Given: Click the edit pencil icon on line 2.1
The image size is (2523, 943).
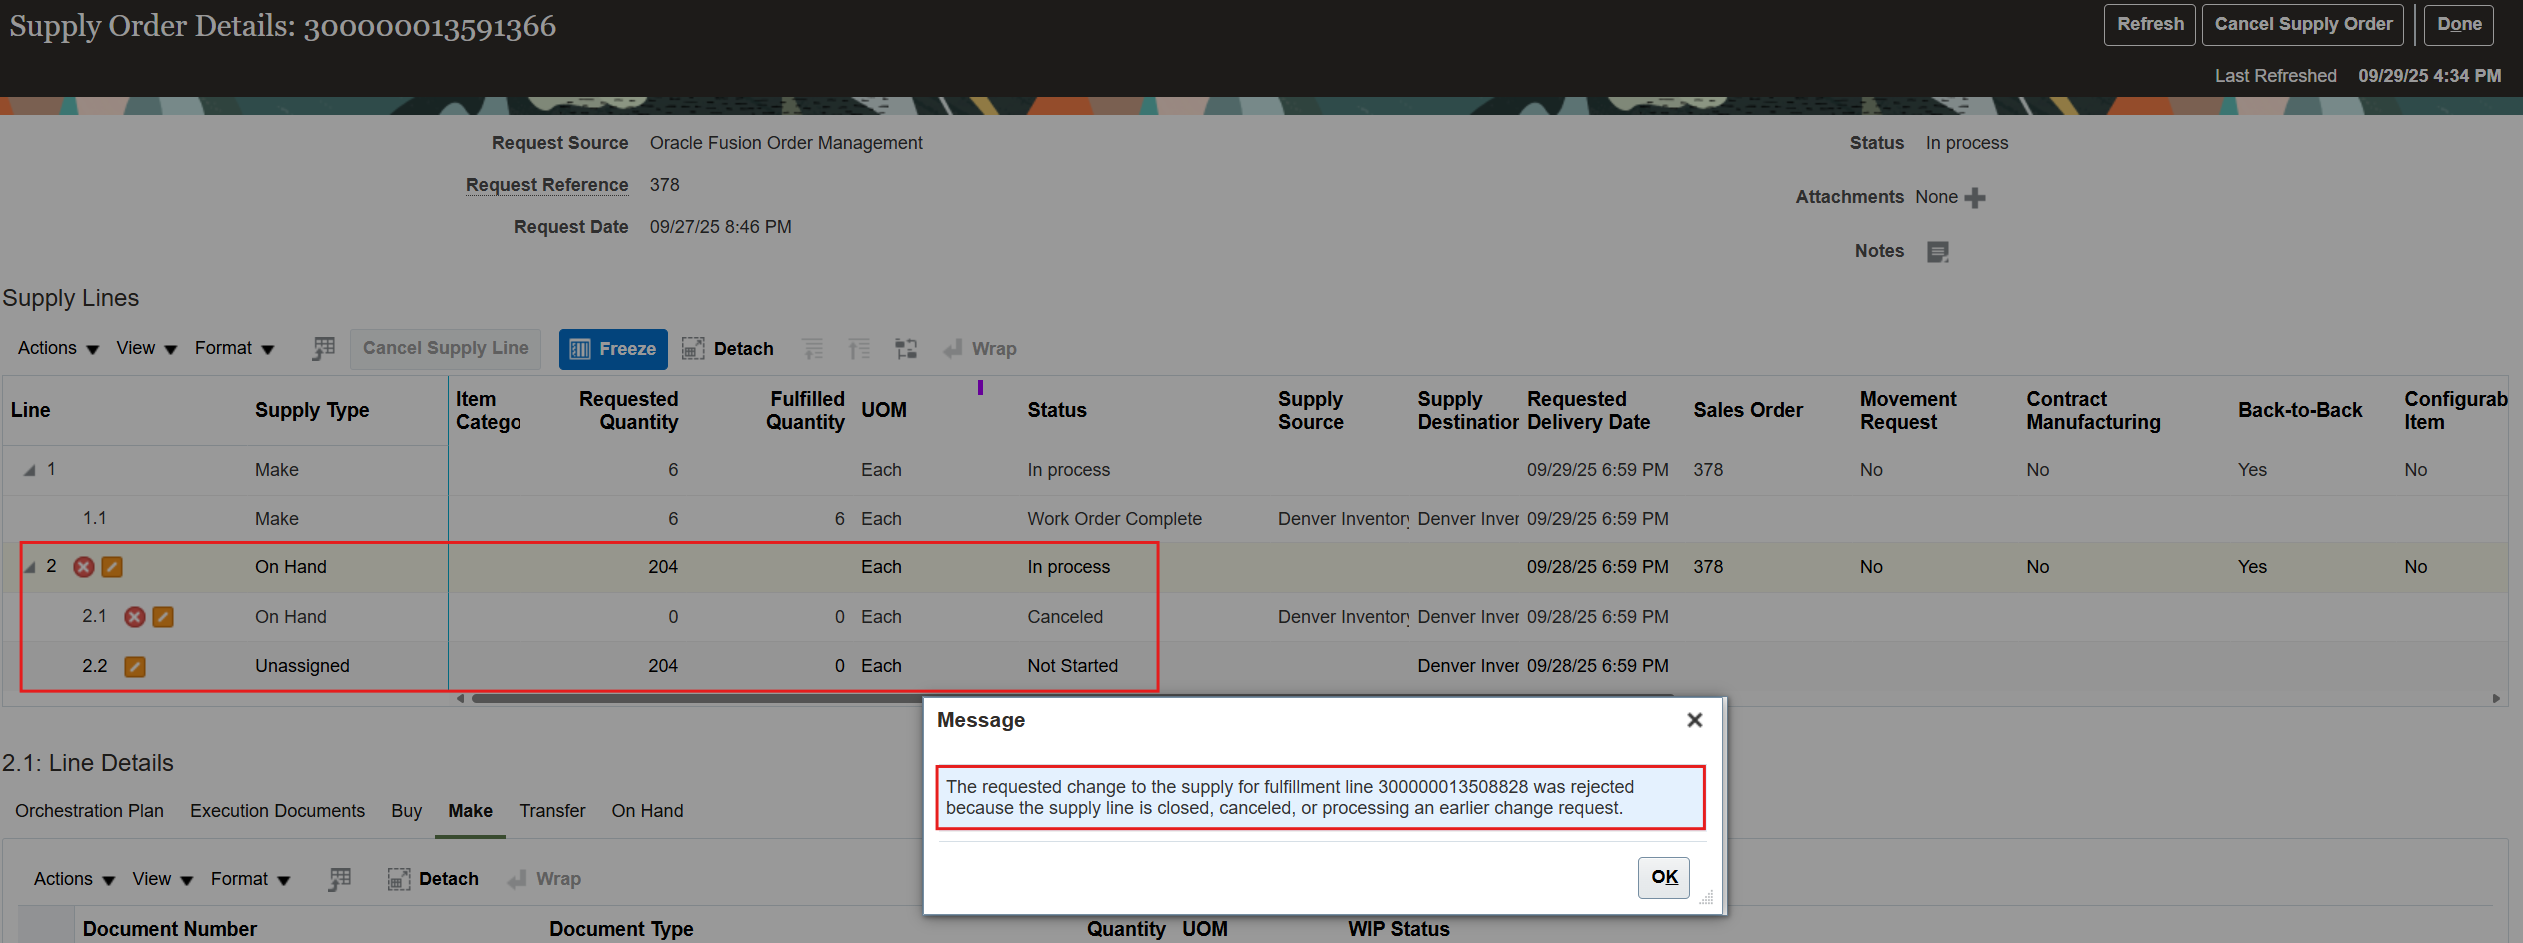Looking at the screenshot, I should click(x=163, y=617).
